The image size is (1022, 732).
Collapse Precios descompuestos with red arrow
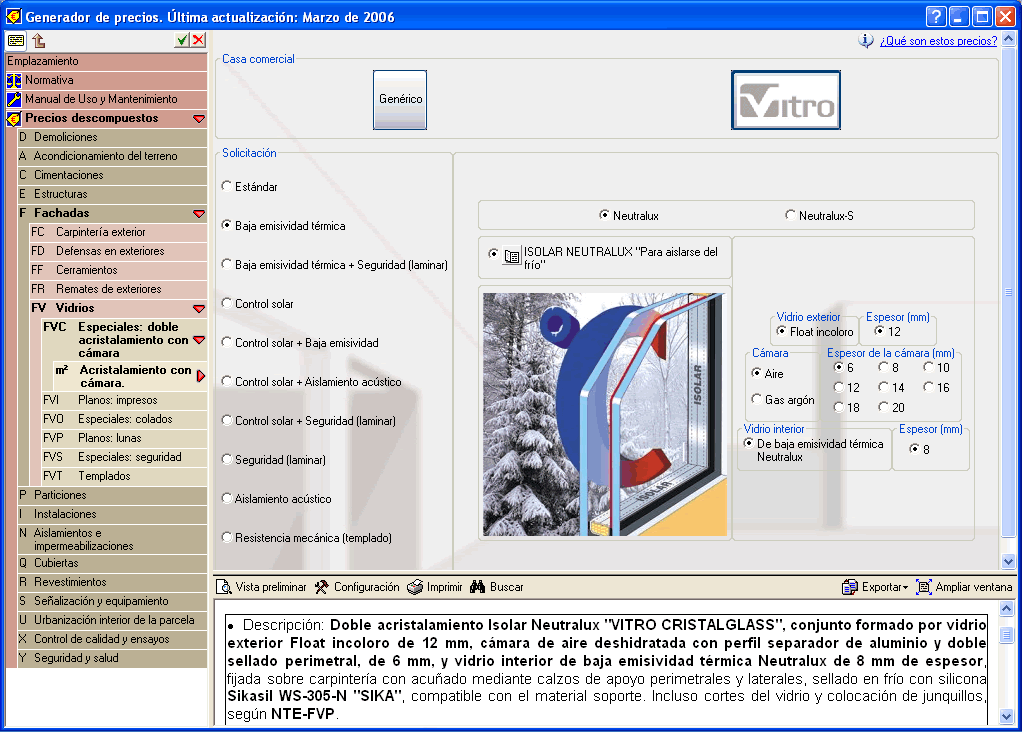pos(199,119)
